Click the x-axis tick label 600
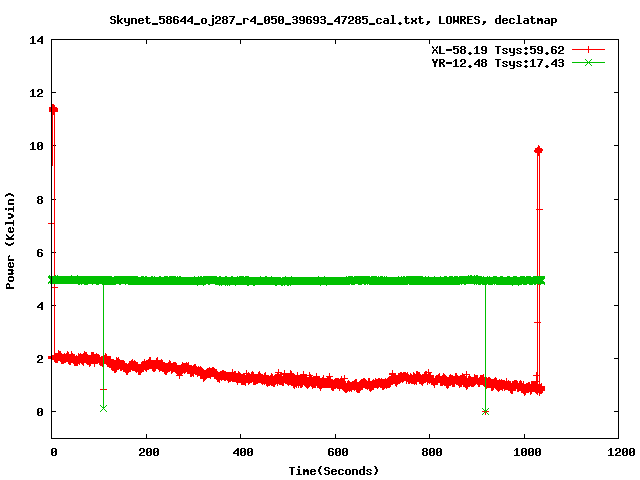The image size is (640, 480). 337,452
